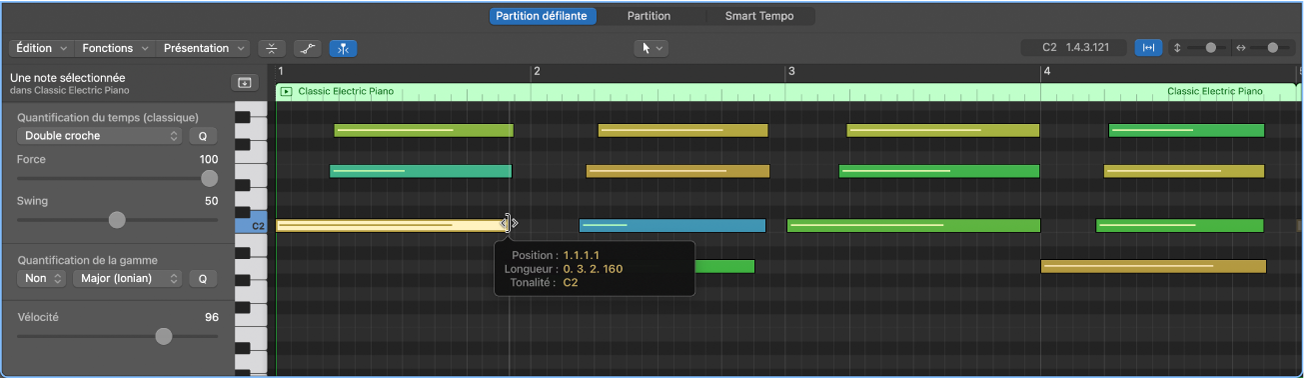Image resolution: width=1306 pixels, height=378 pixels.
Task: Open the Présentation menu
Action: coord(204,48)
